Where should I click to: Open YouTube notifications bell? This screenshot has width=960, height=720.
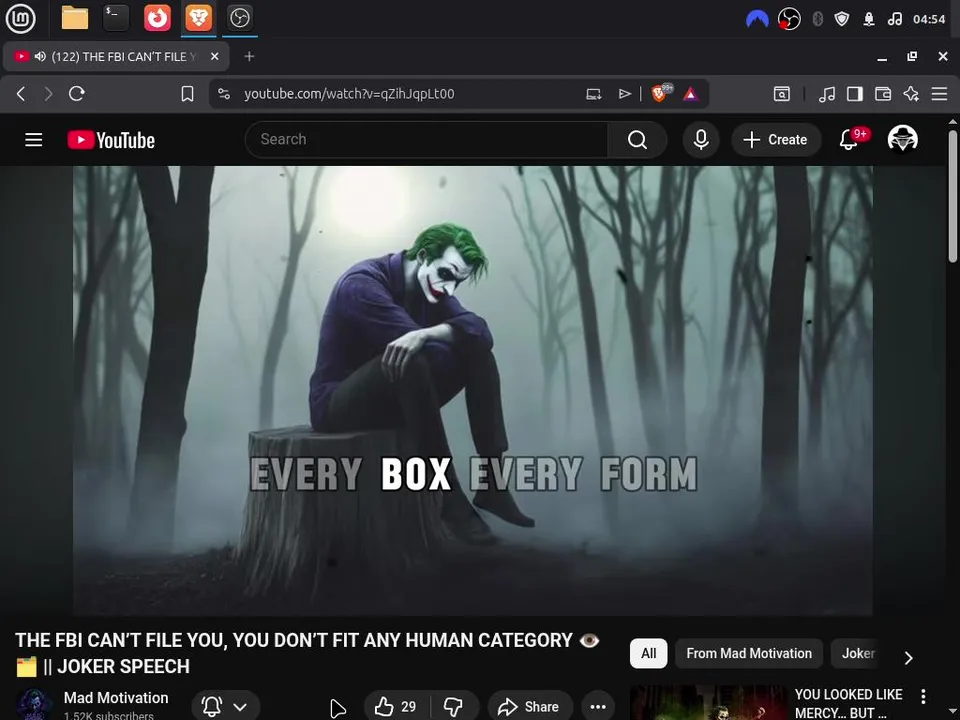(x=849, y=140)
